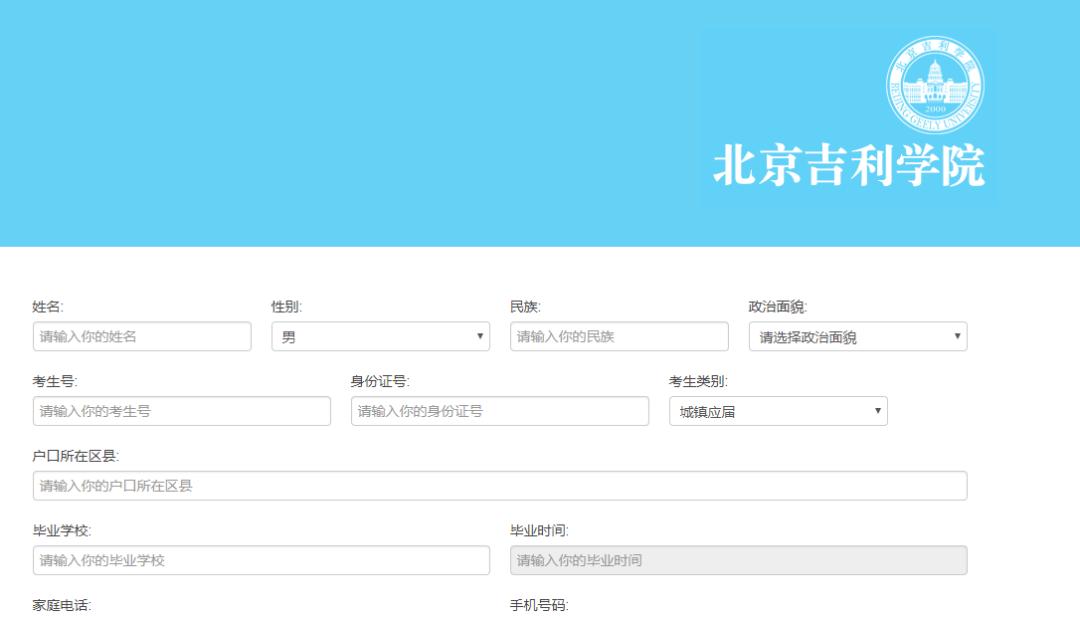1080x618 pixels.
Task: Click the 北京吉利学院 title text
Action: (849, 165)
